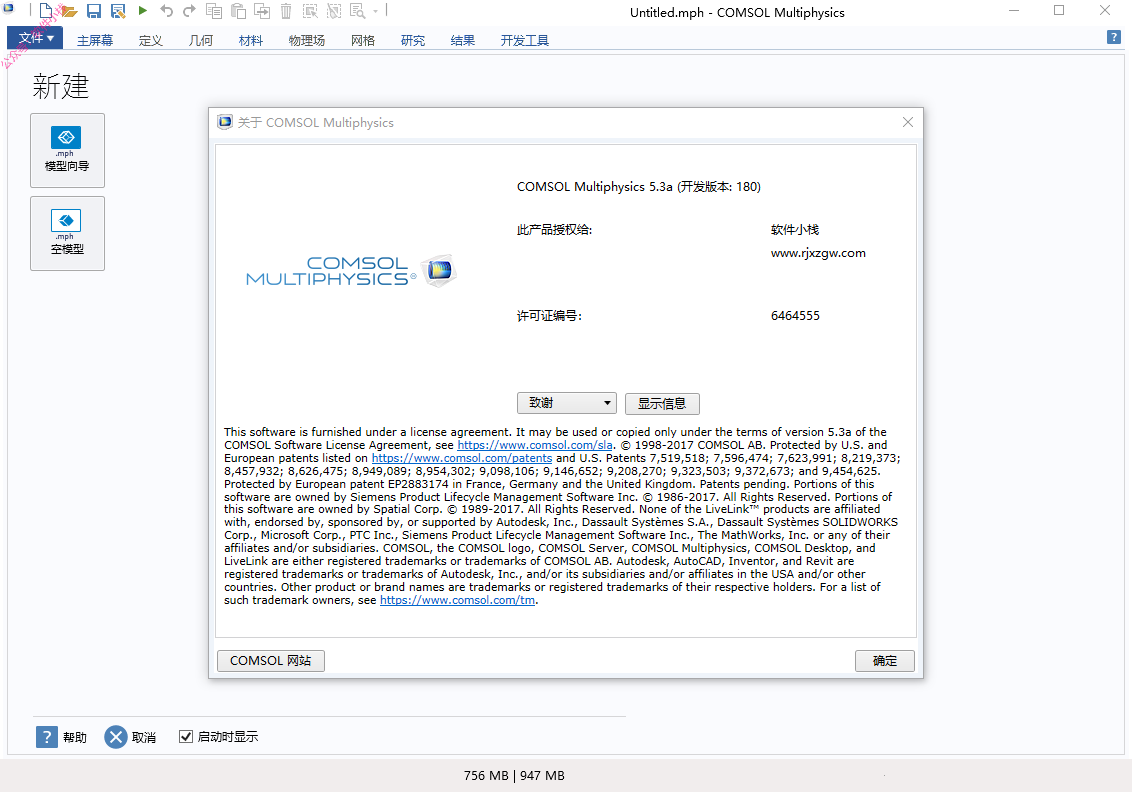The width and height of the screenshot is (1132, 792).
Task: Click the Select All icon in toolbar
Action: coord(310,11)
